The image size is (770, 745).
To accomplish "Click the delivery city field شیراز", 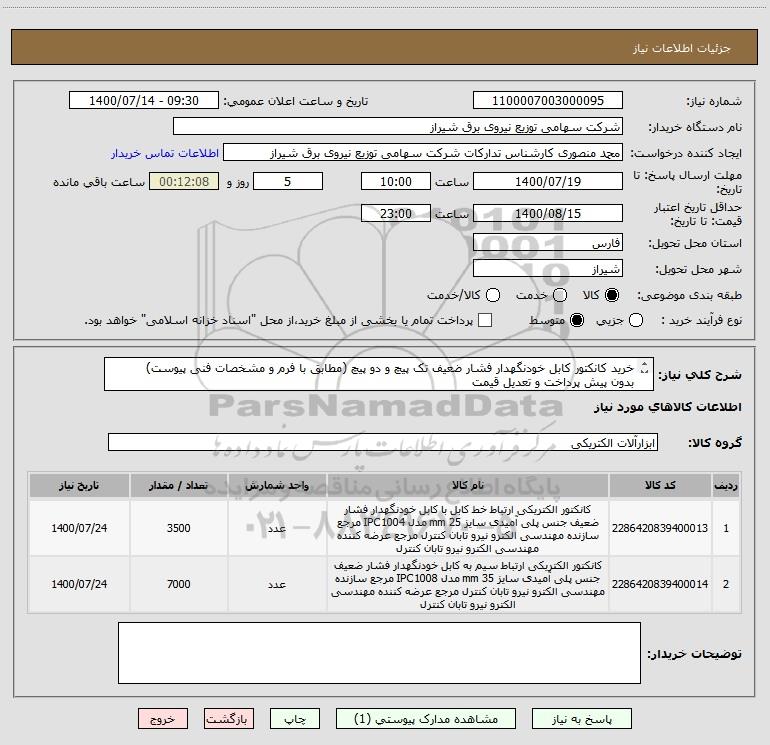I will click(548, 269).
